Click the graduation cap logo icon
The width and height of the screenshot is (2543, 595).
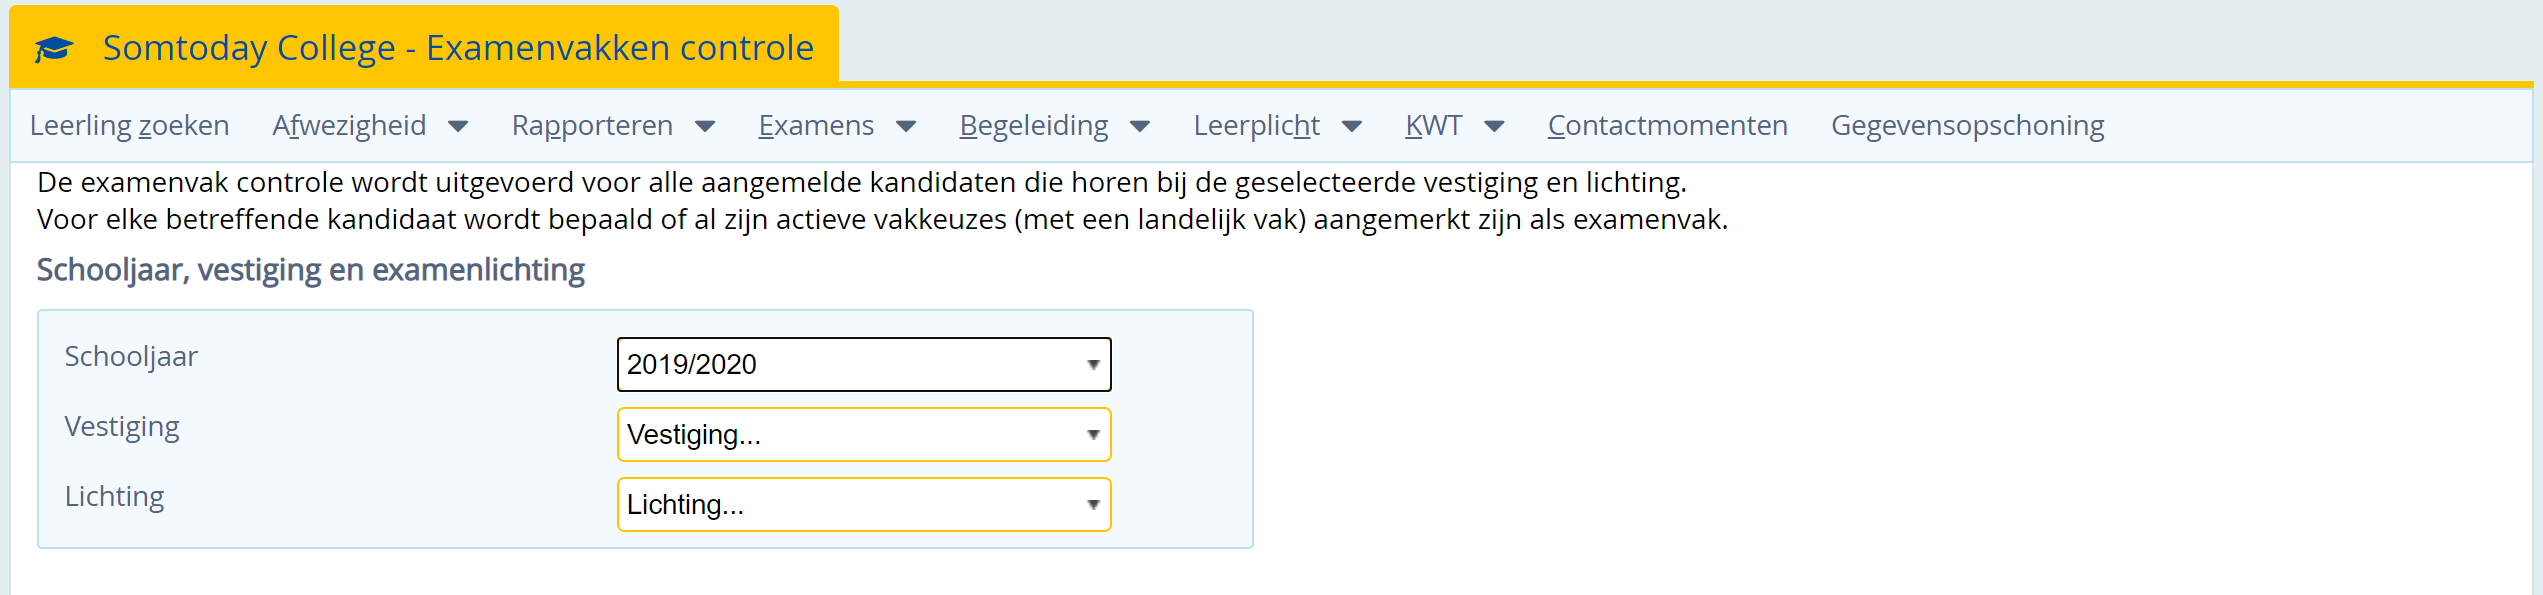pyautogui.click(x=54, y=48)
